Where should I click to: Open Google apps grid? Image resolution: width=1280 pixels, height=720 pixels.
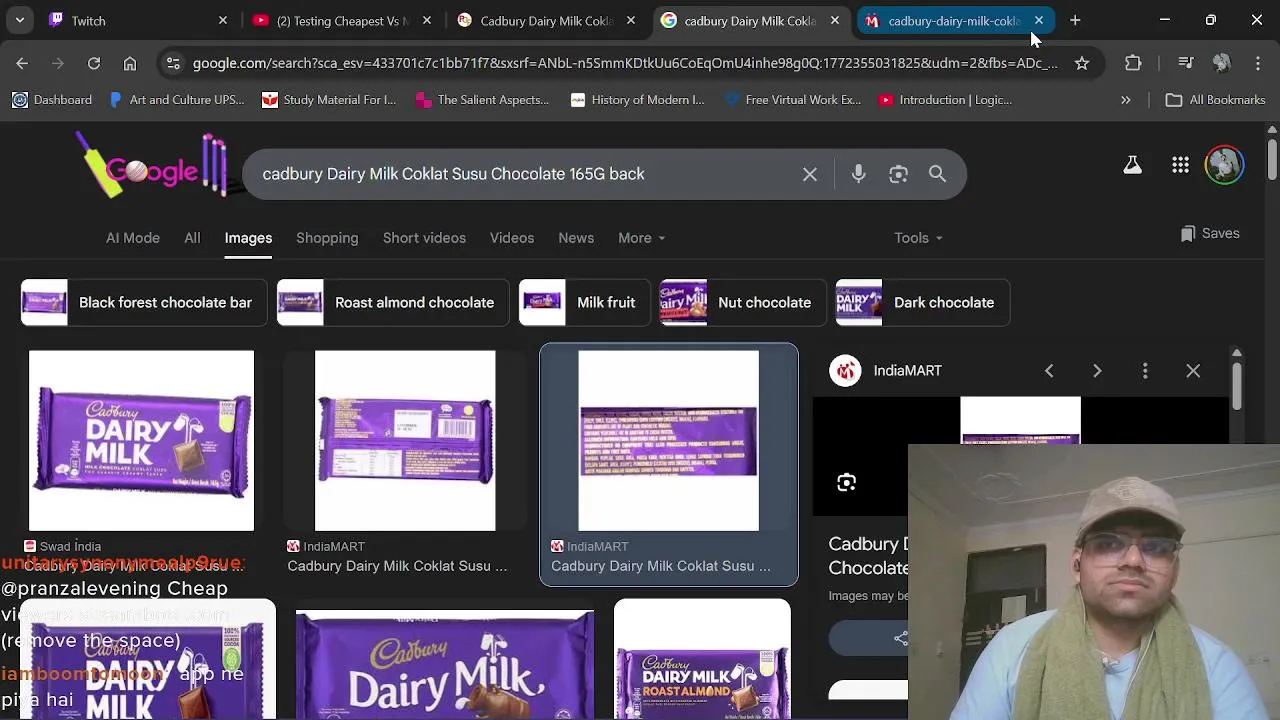point(1181,165)
